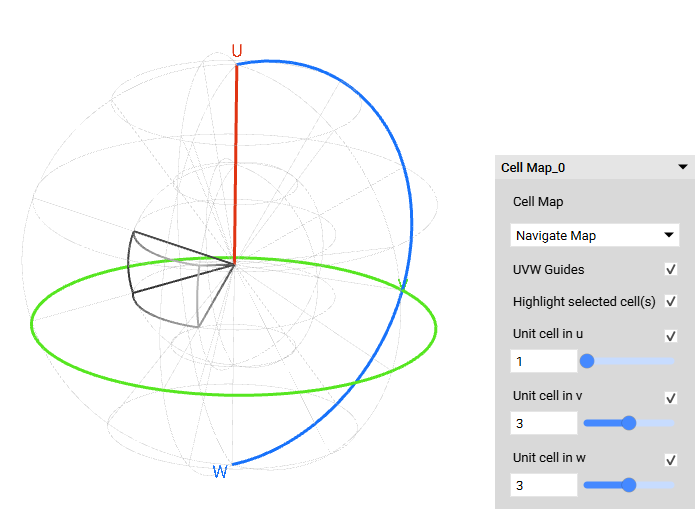Viewport: 700px width, 516px height.
Task: Click the Unit cell in v value field
Action: tap(543, 423)
